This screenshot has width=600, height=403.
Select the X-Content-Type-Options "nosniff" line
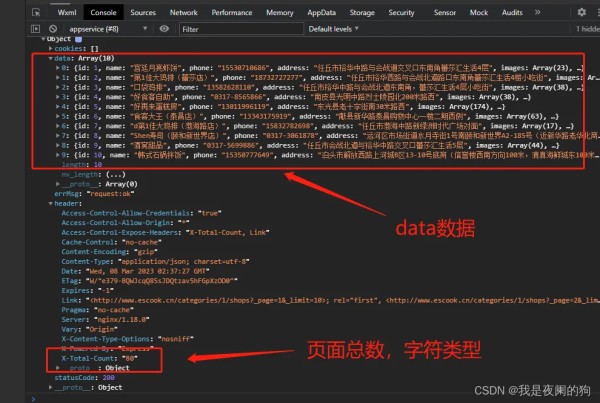tap(127, 339)
